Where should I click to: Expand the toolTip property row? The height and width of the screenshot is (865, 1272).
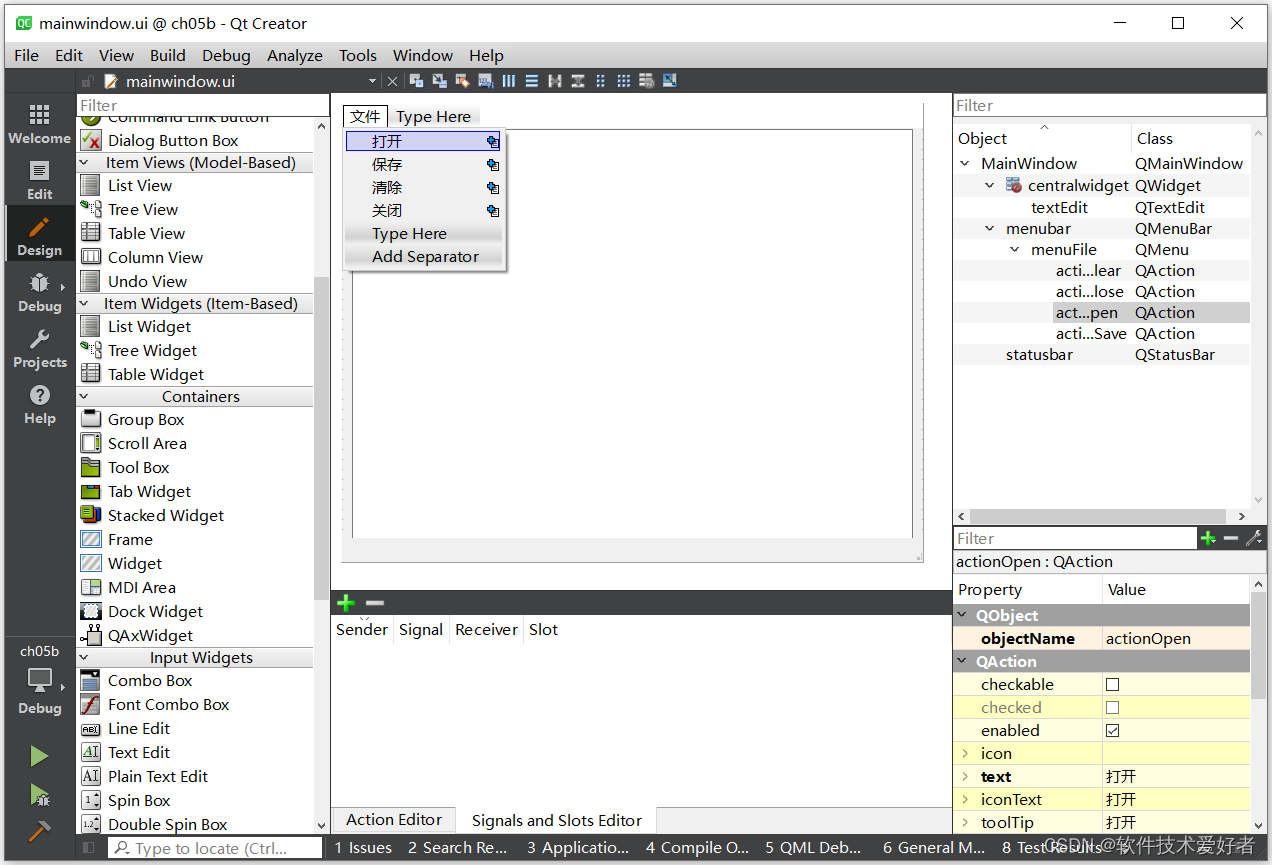click(x=965, y=823)
